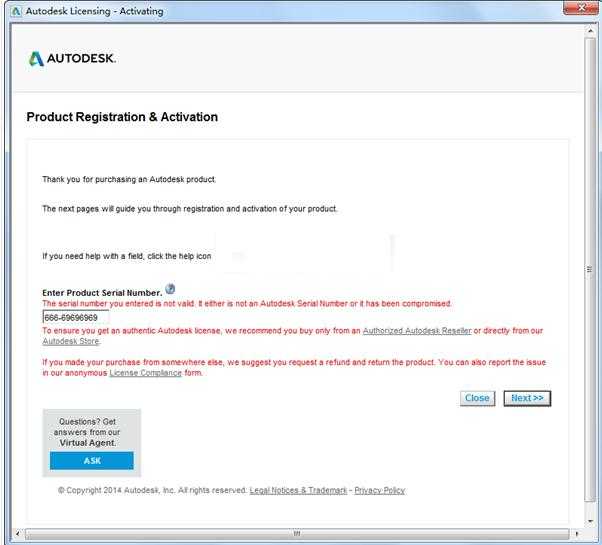
Task: Open the License Compliance form link
Action: pos(146,373)
